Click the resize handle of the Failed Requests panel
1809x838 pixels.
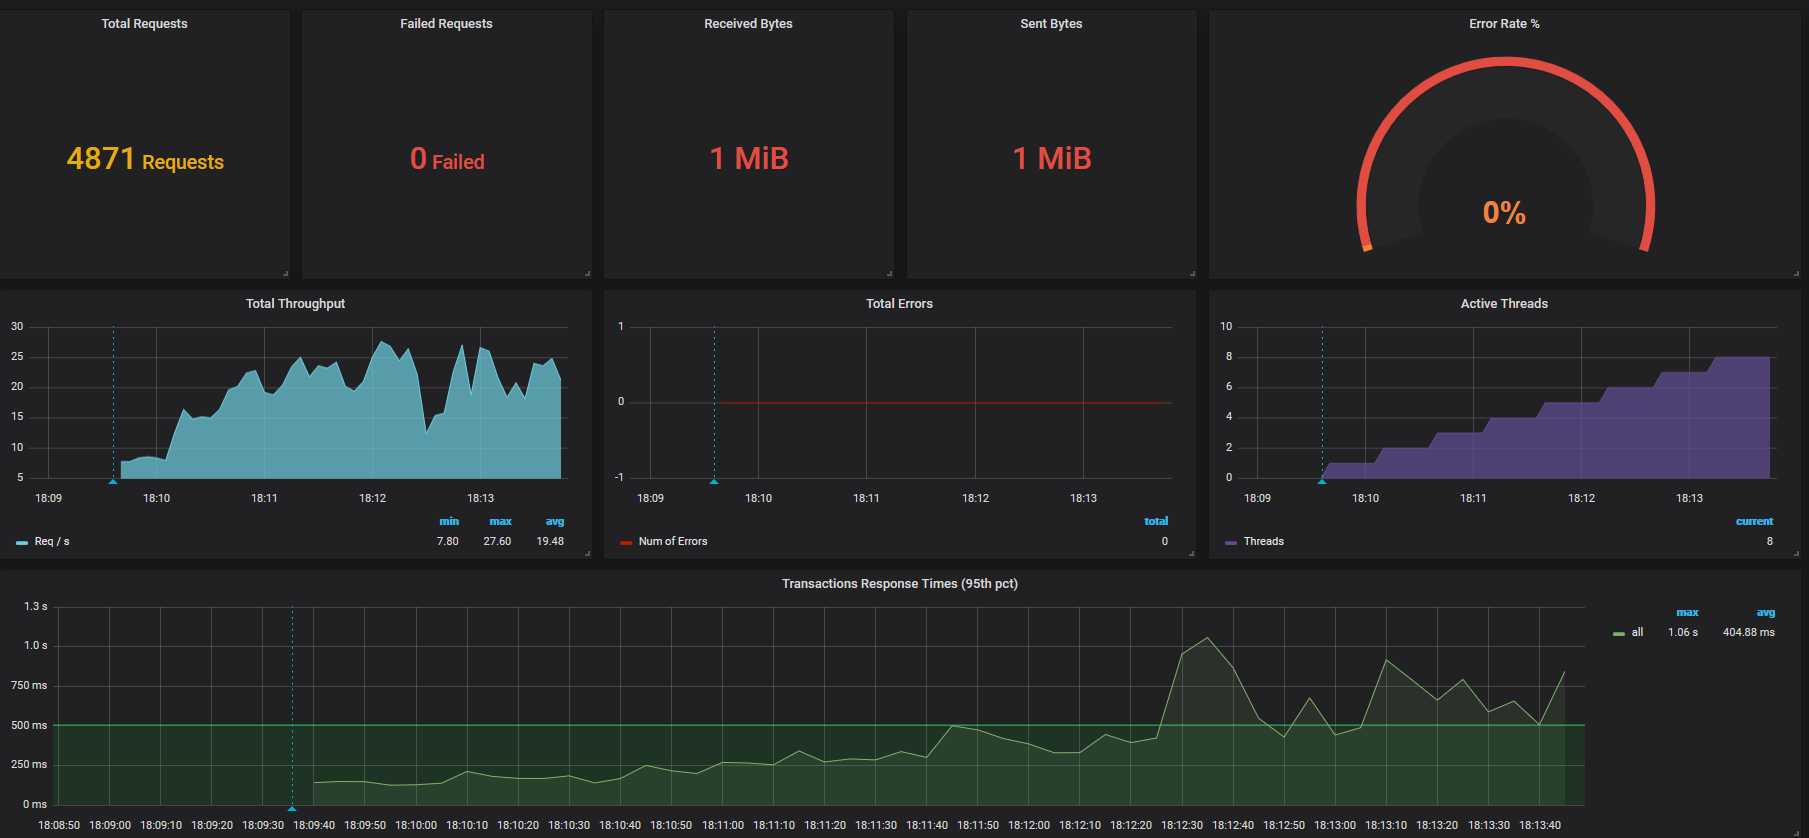coord(587,273)
